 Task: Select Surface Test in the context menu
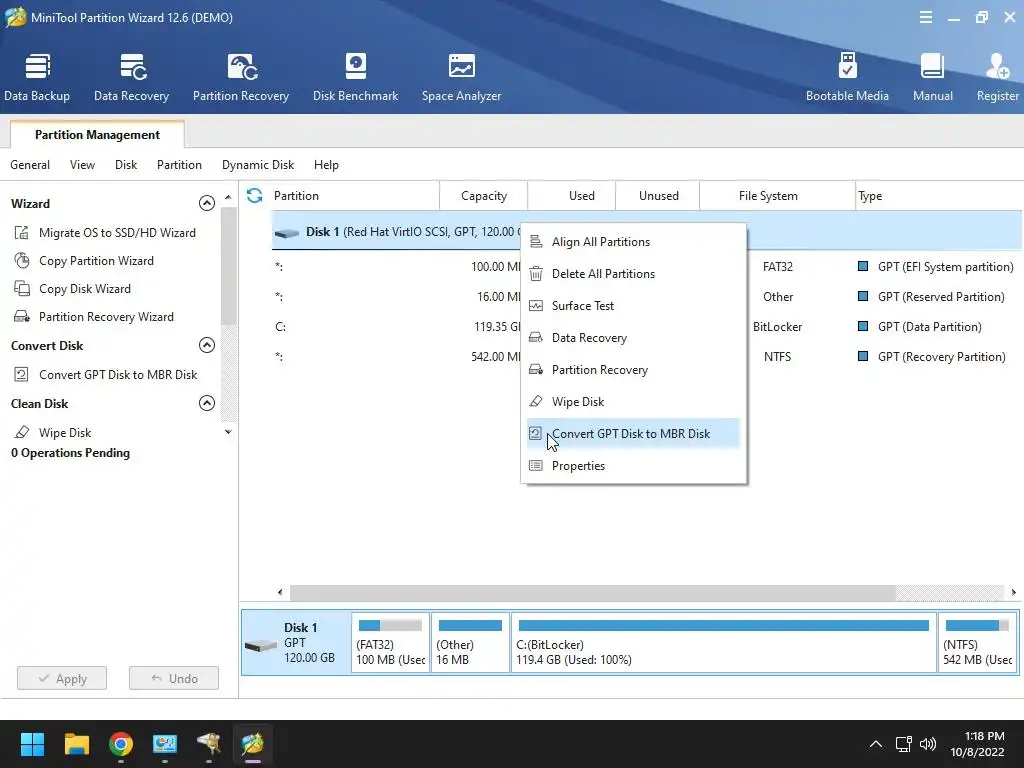click(633, 306)
